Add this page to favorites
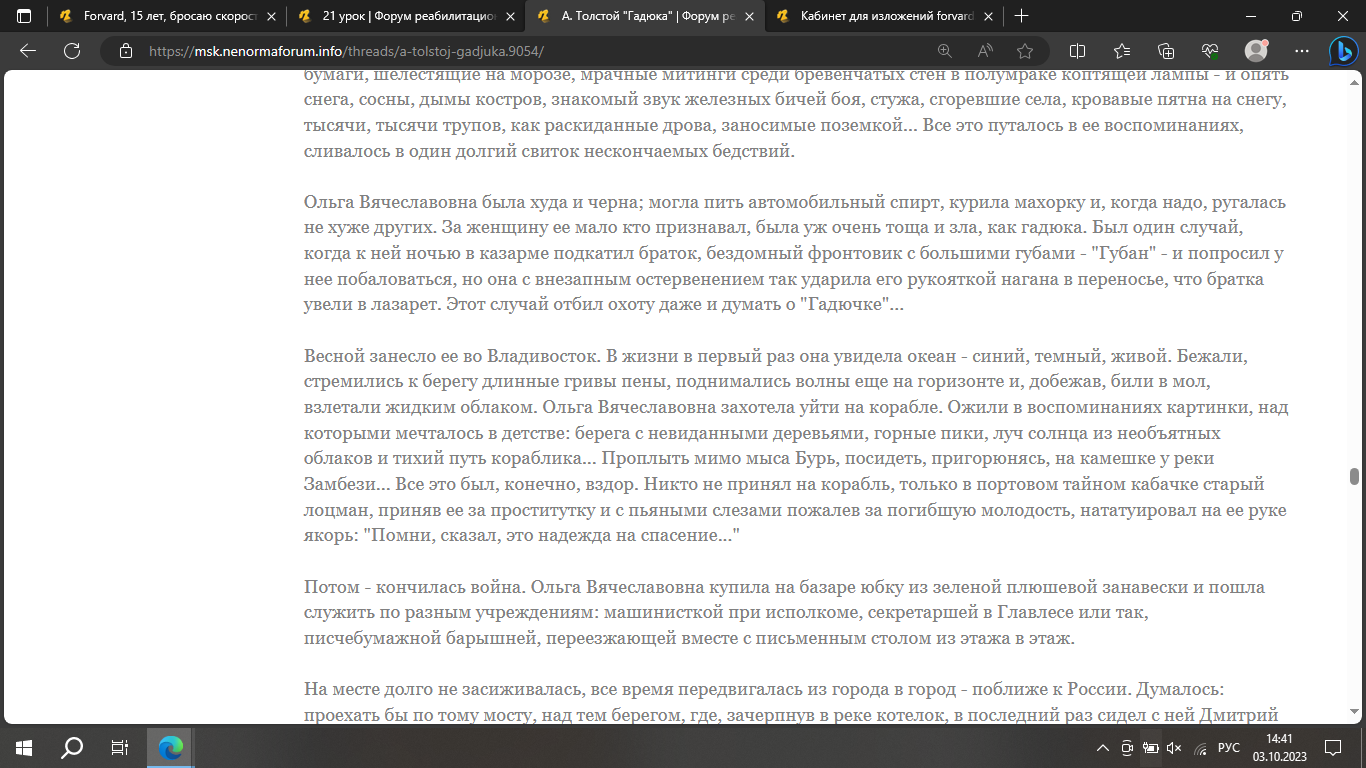This screenshot has height=768, width=1366. click(1025, 51)
